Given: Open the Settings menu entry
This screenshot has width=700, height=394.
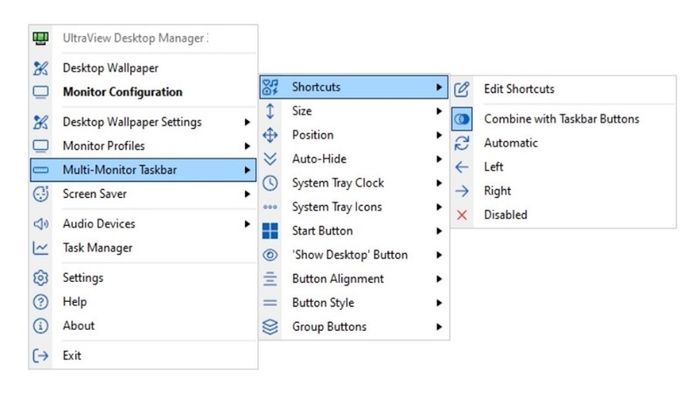Looking at the screenshot, I should 143,278.
